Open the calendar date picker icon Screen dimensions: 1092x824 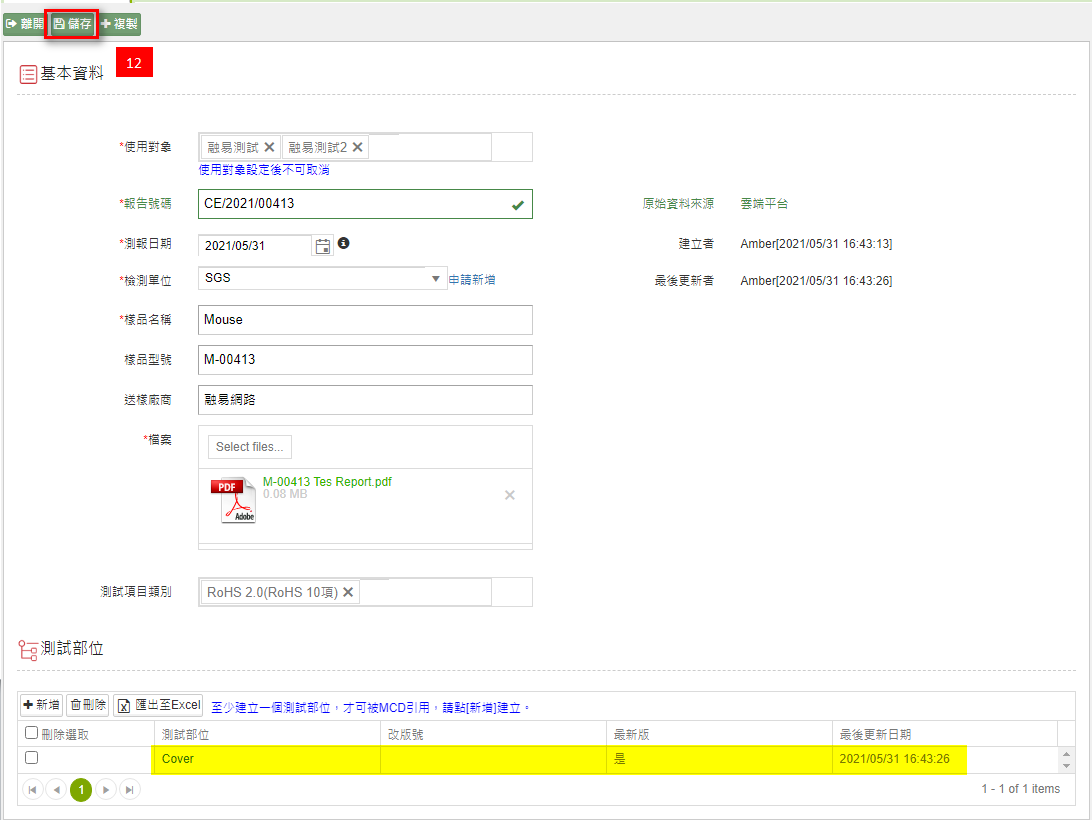323,246
